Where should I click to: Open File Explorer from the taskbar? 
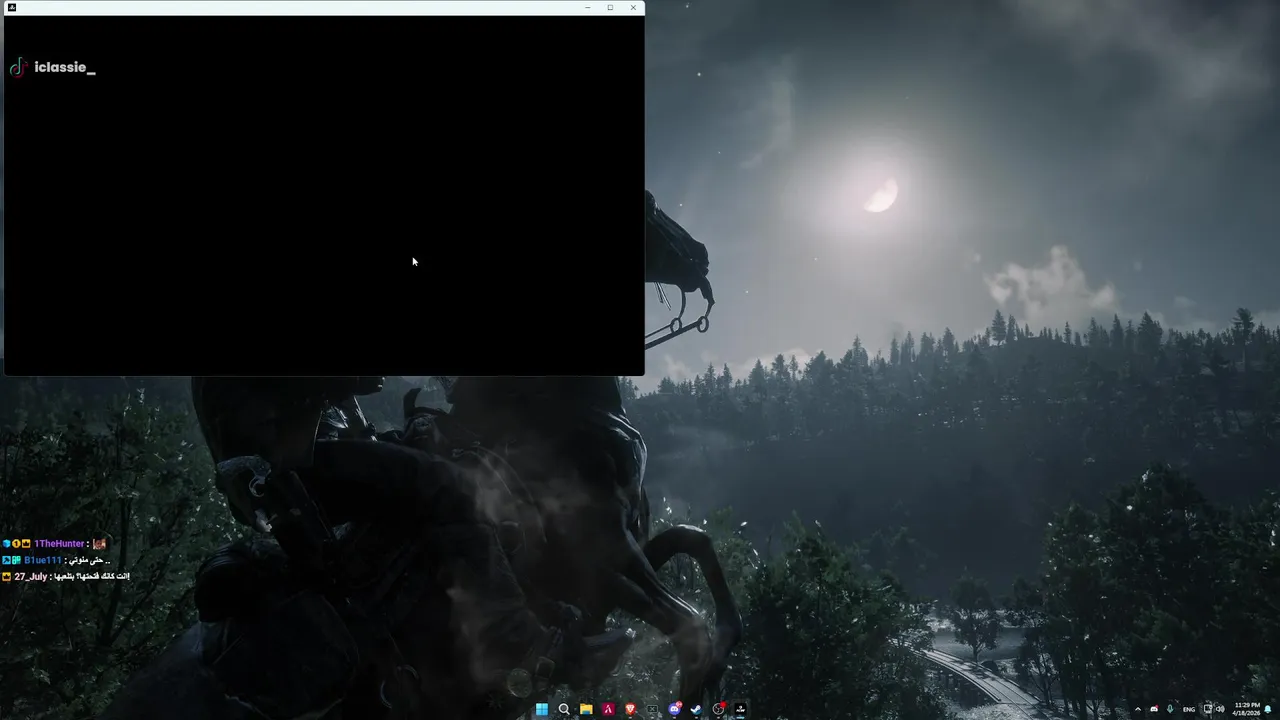pos(586,709)
